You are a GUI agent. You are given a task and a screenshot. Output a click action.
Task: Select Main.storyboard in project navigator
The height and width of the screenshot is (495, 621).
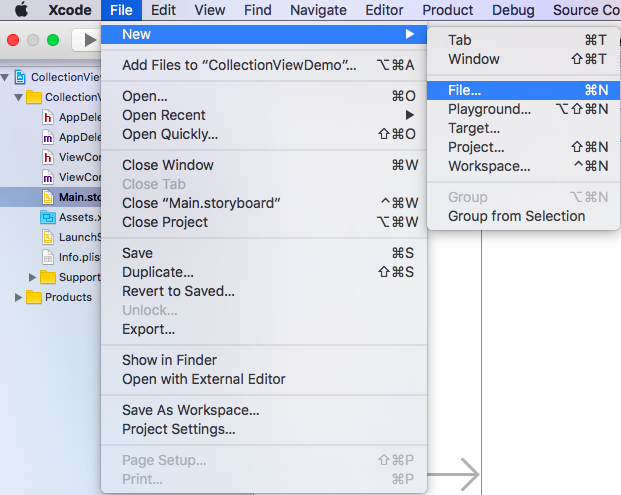tap(51, 197)
